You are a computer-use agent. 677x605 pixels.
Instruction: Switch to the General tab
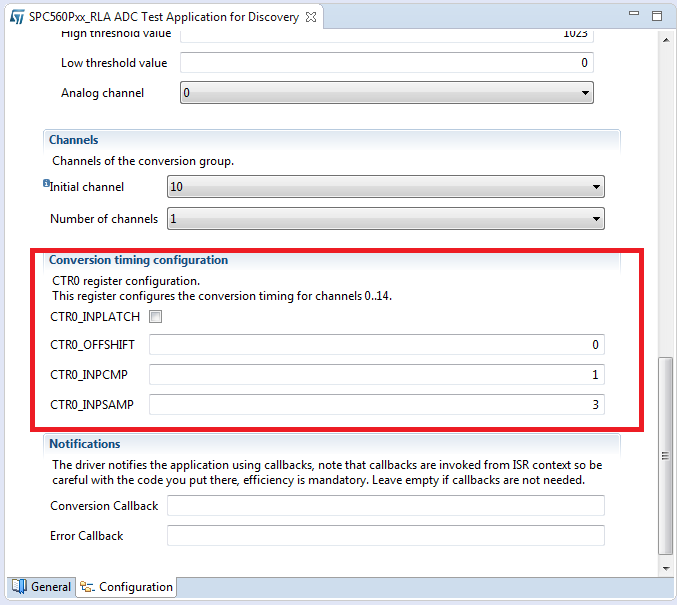[x=41, y=587]
